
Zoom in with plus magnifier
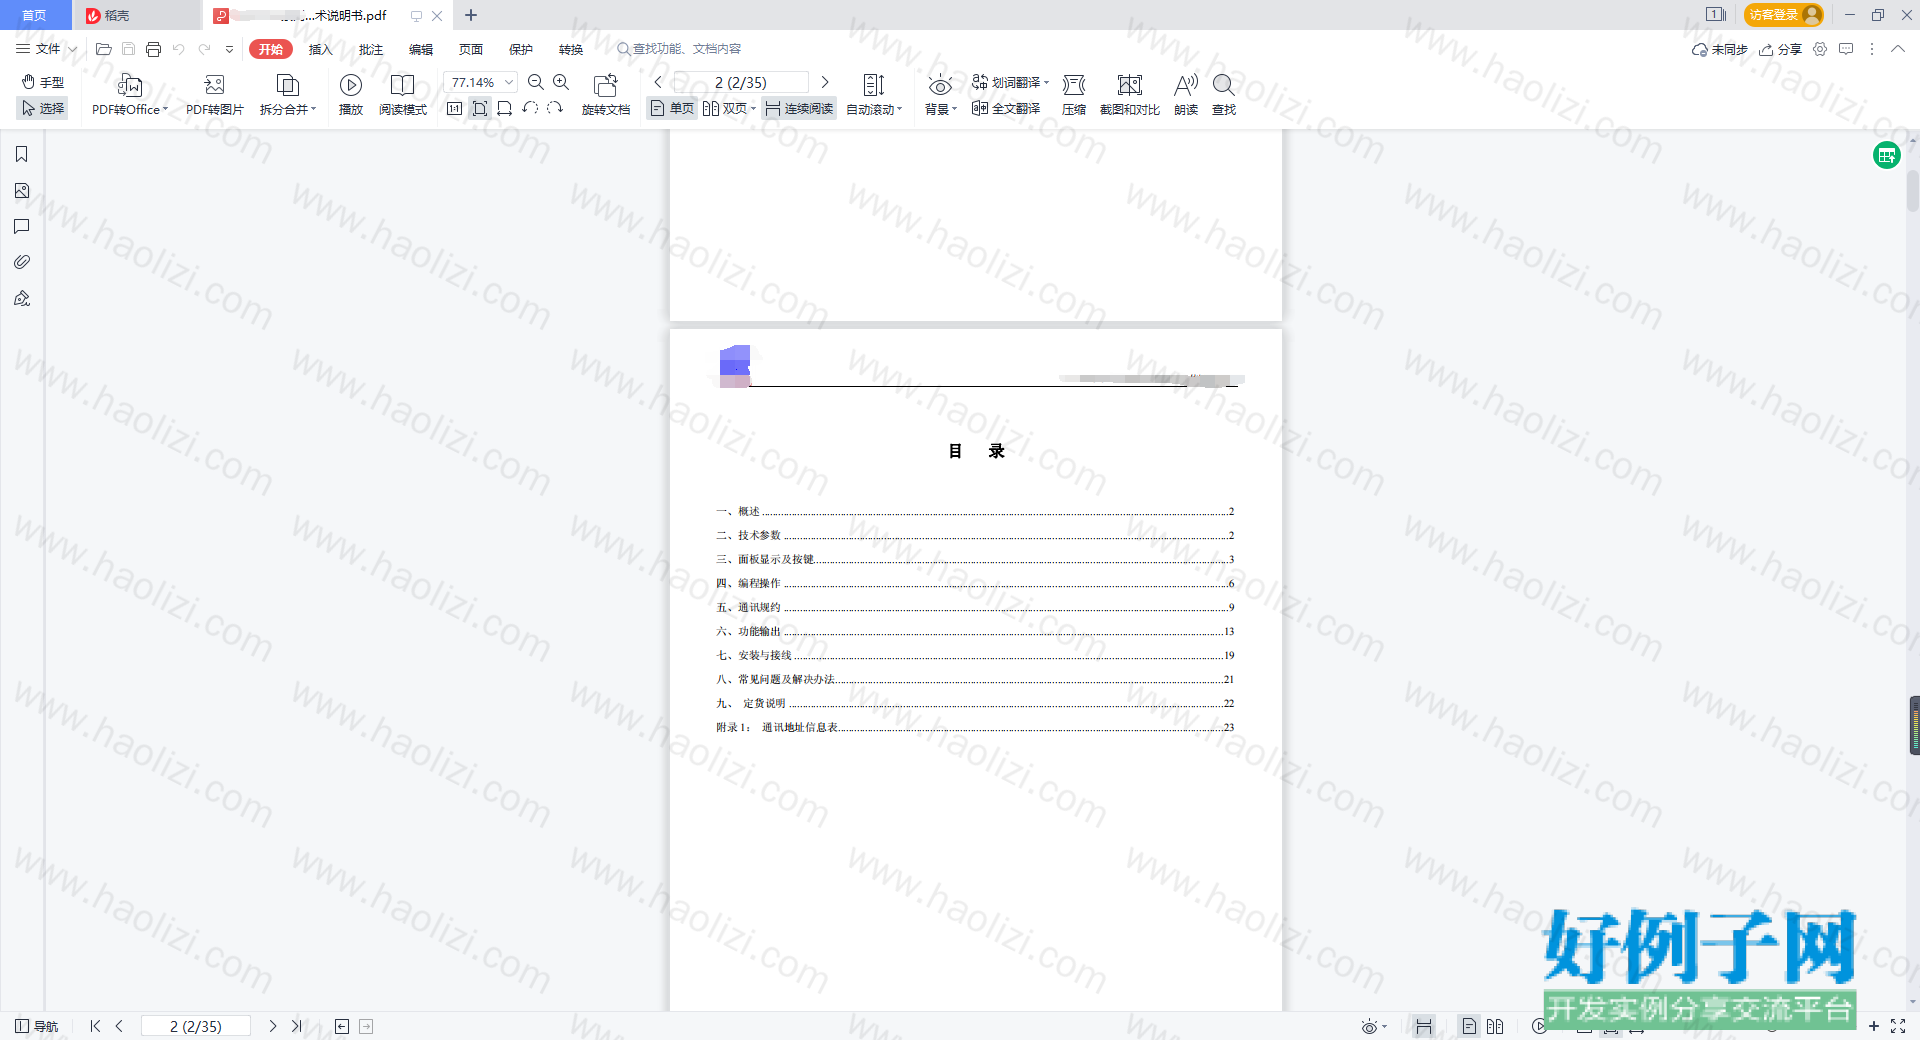pos(561,82)
